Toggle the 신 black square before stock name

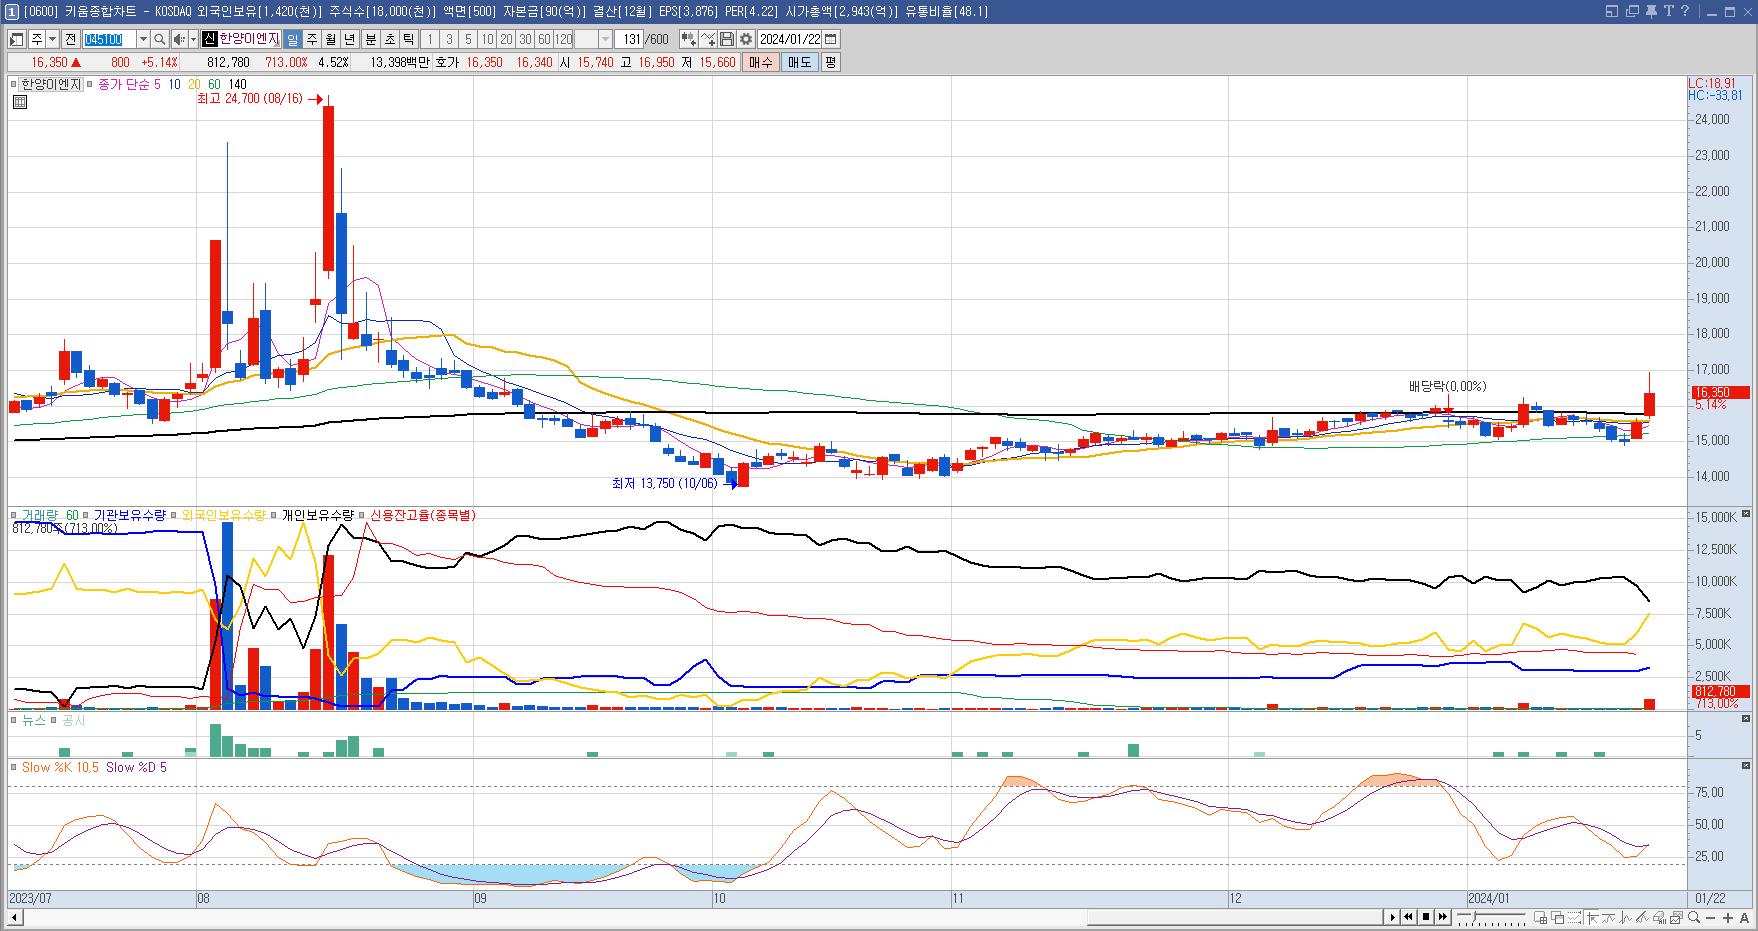(x=209, y=39)
